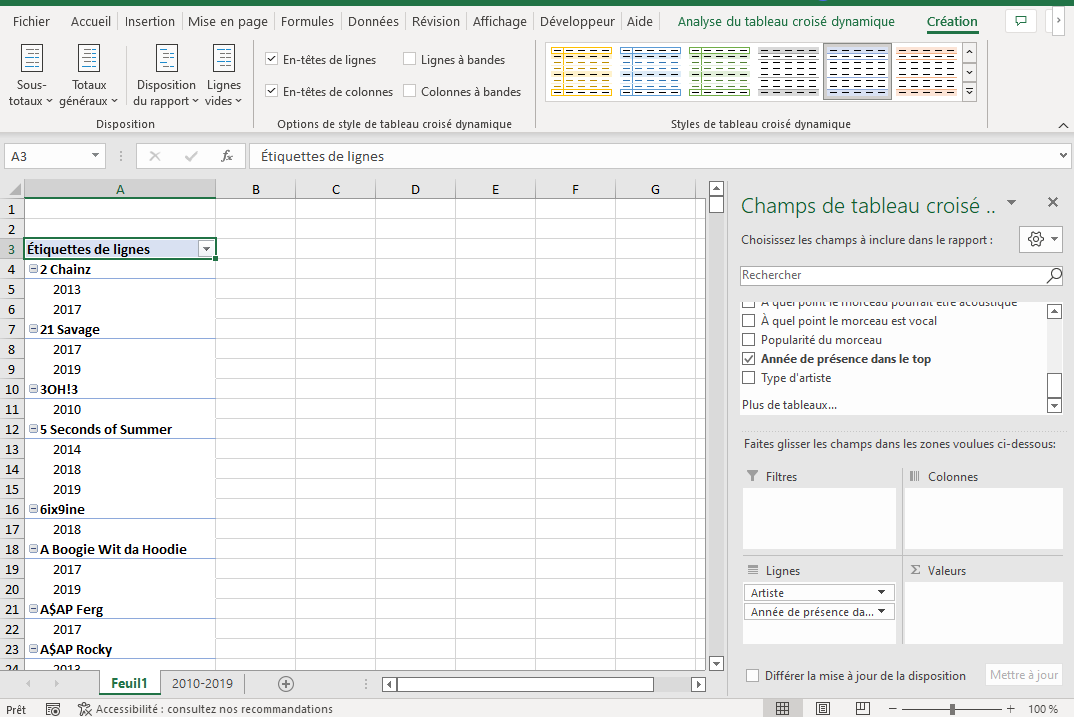
Task: Toggle En-têtes de lignes checkbox
Action: point(271,59)
